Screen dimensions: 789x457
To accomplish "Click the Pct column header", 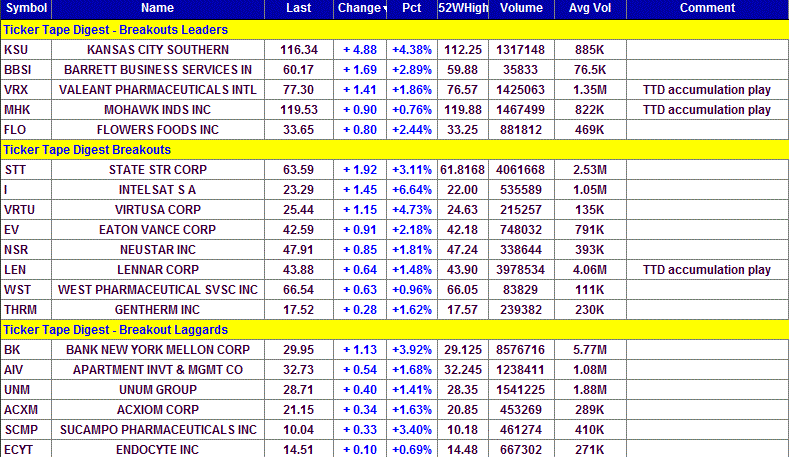I will [412, 9].
